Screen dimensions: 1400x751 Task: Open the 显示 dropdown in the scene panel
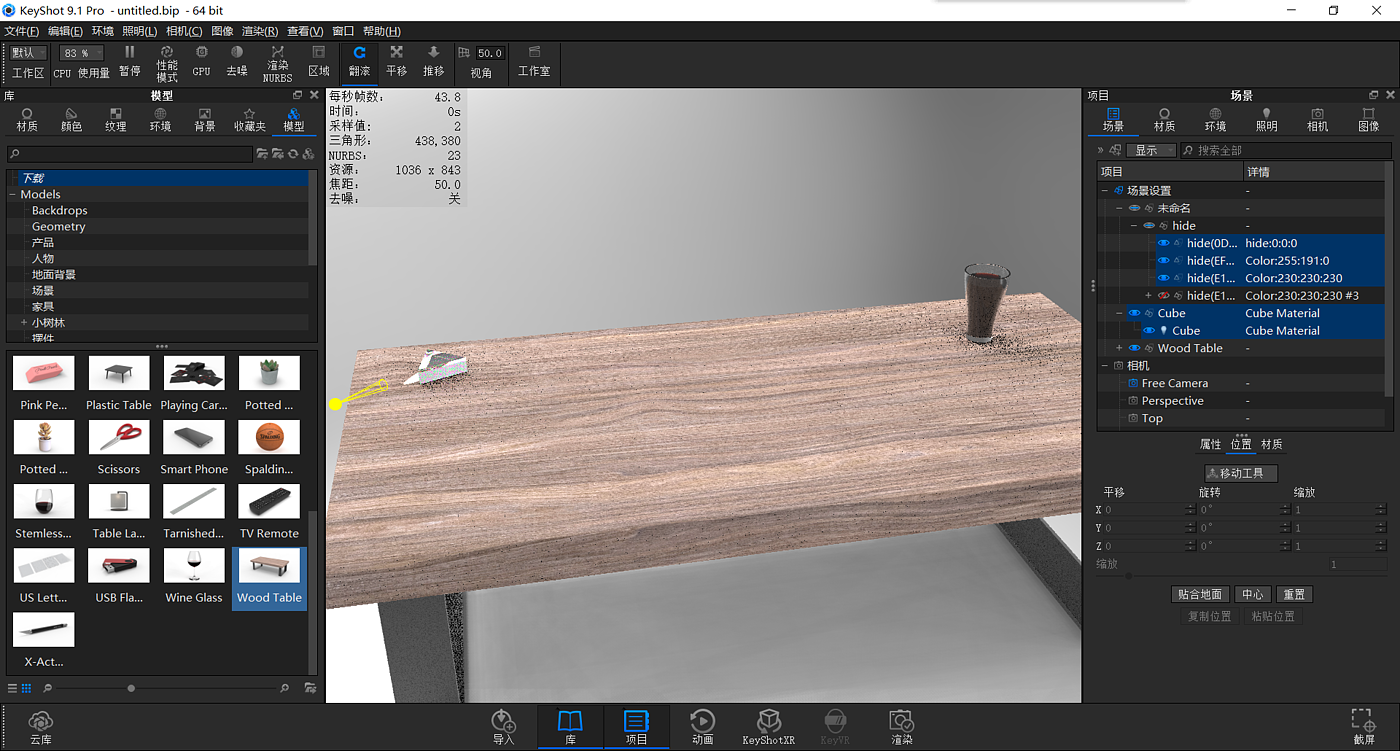coord(1151,150)
